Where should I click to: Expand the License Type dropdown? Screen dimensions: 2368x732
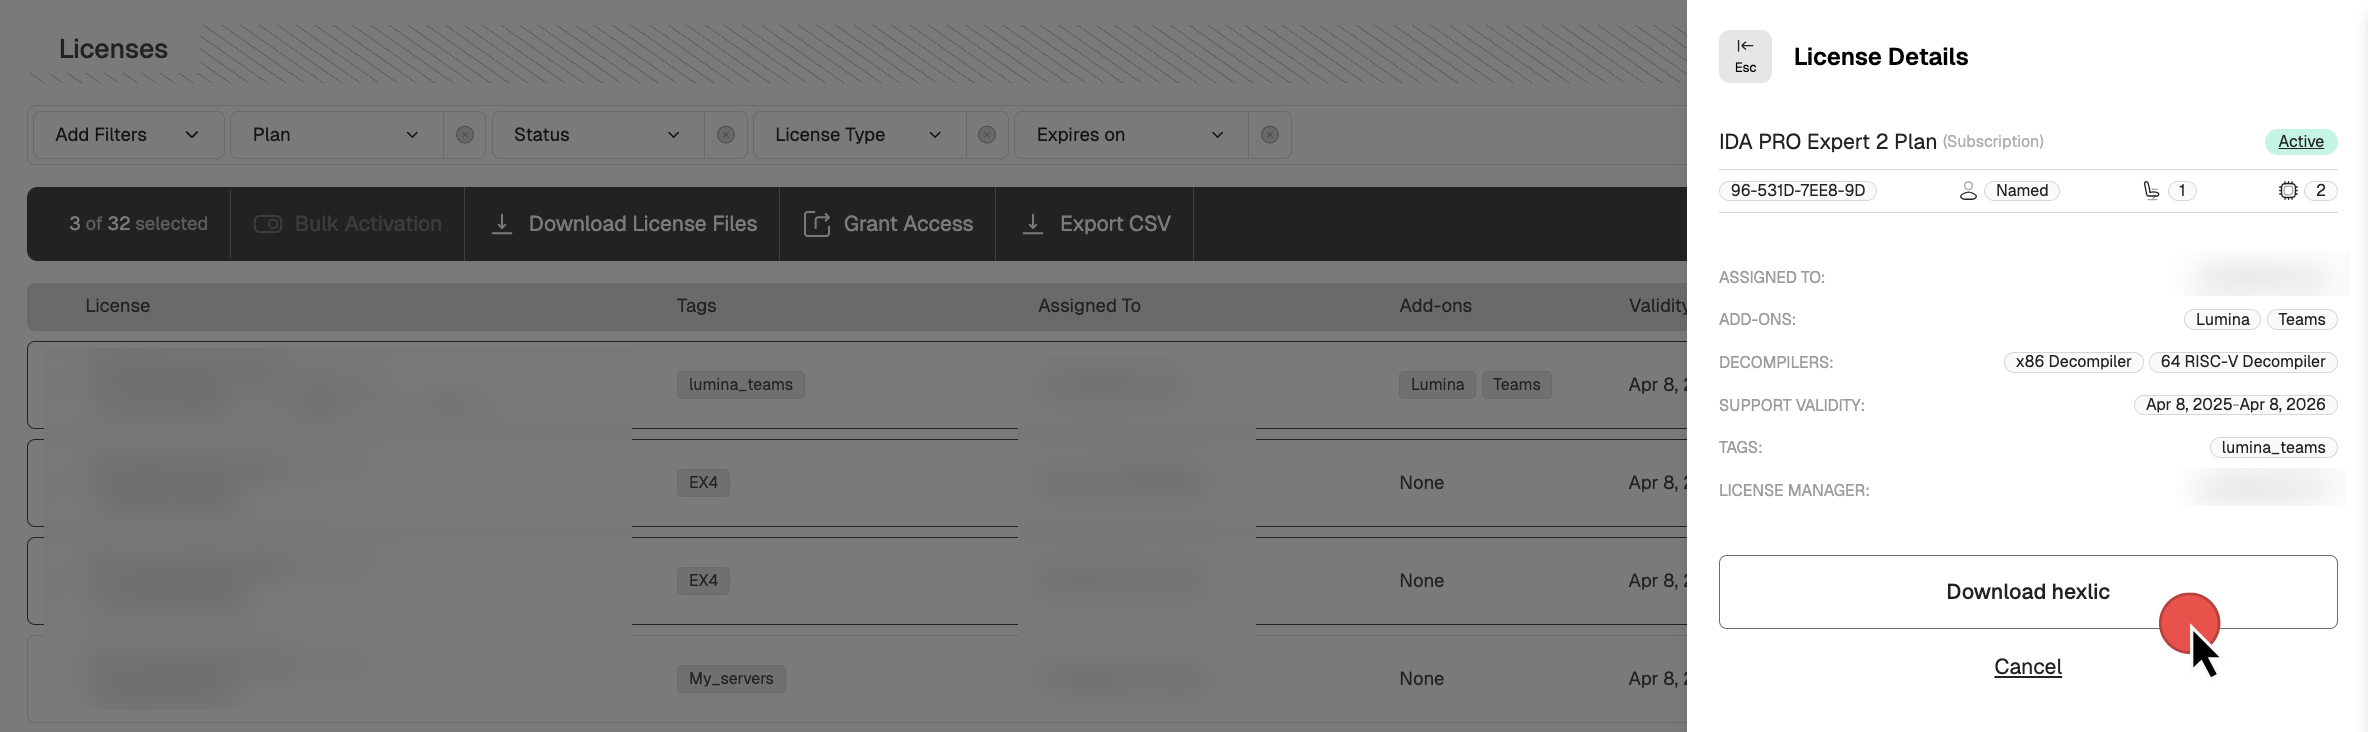[x=858, y=135]
